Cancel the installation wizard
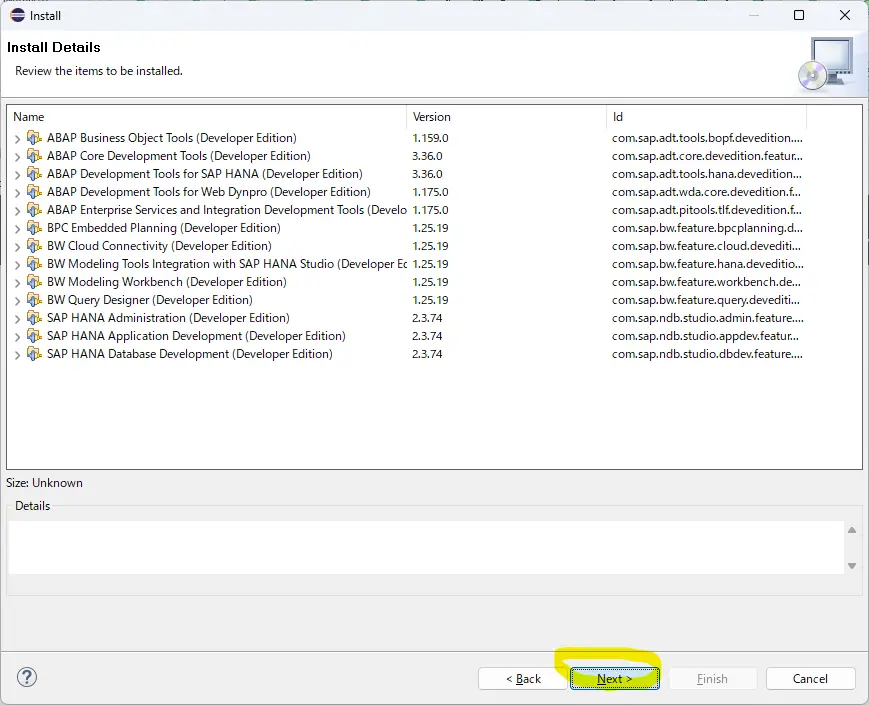Viewport: 869px width, 705px height. coord(810,678)
